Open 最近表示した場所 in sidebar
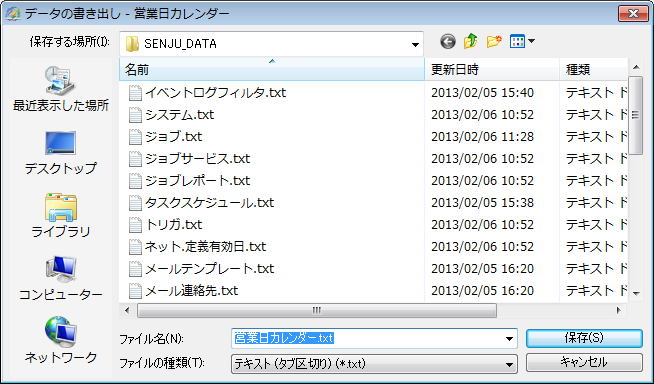This screenshot has width=654, height=384. [x=60, y=89]
